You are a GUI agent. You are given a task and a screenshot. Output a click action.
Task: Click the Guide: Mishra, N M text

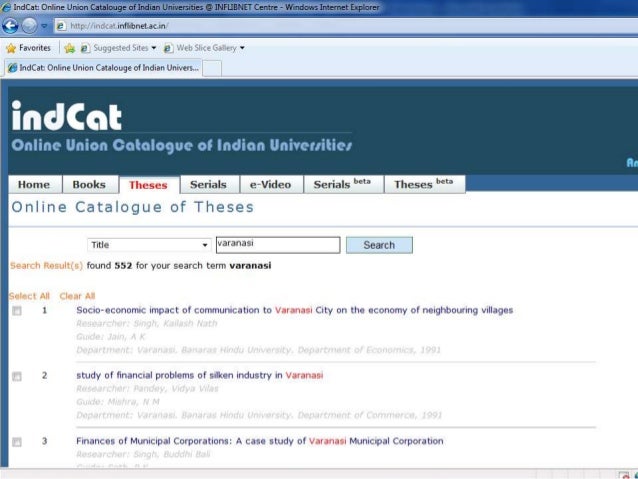[118, 402]
